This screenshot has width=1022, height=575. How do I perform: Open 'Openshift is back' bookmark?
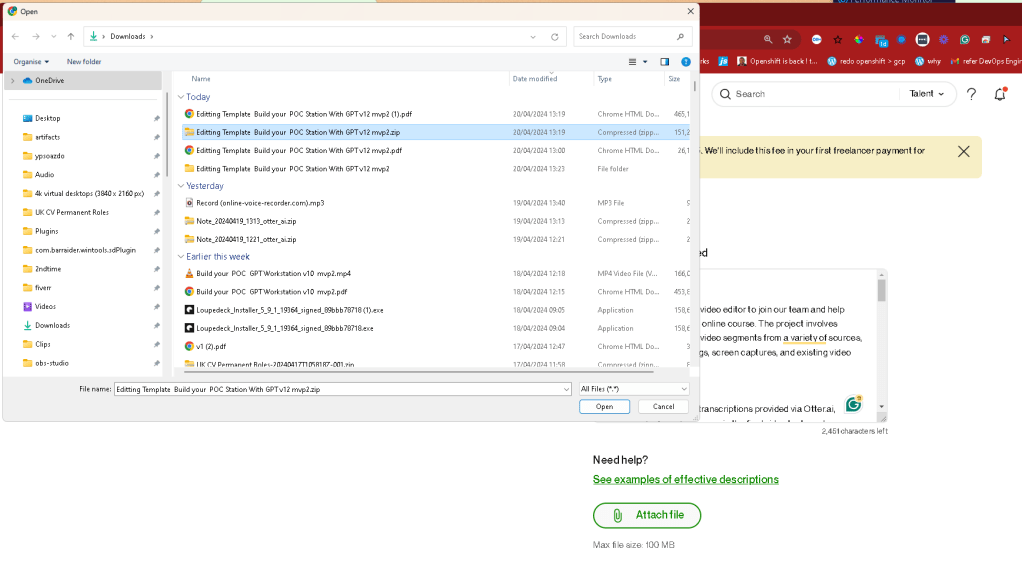[x=777, y=61]
